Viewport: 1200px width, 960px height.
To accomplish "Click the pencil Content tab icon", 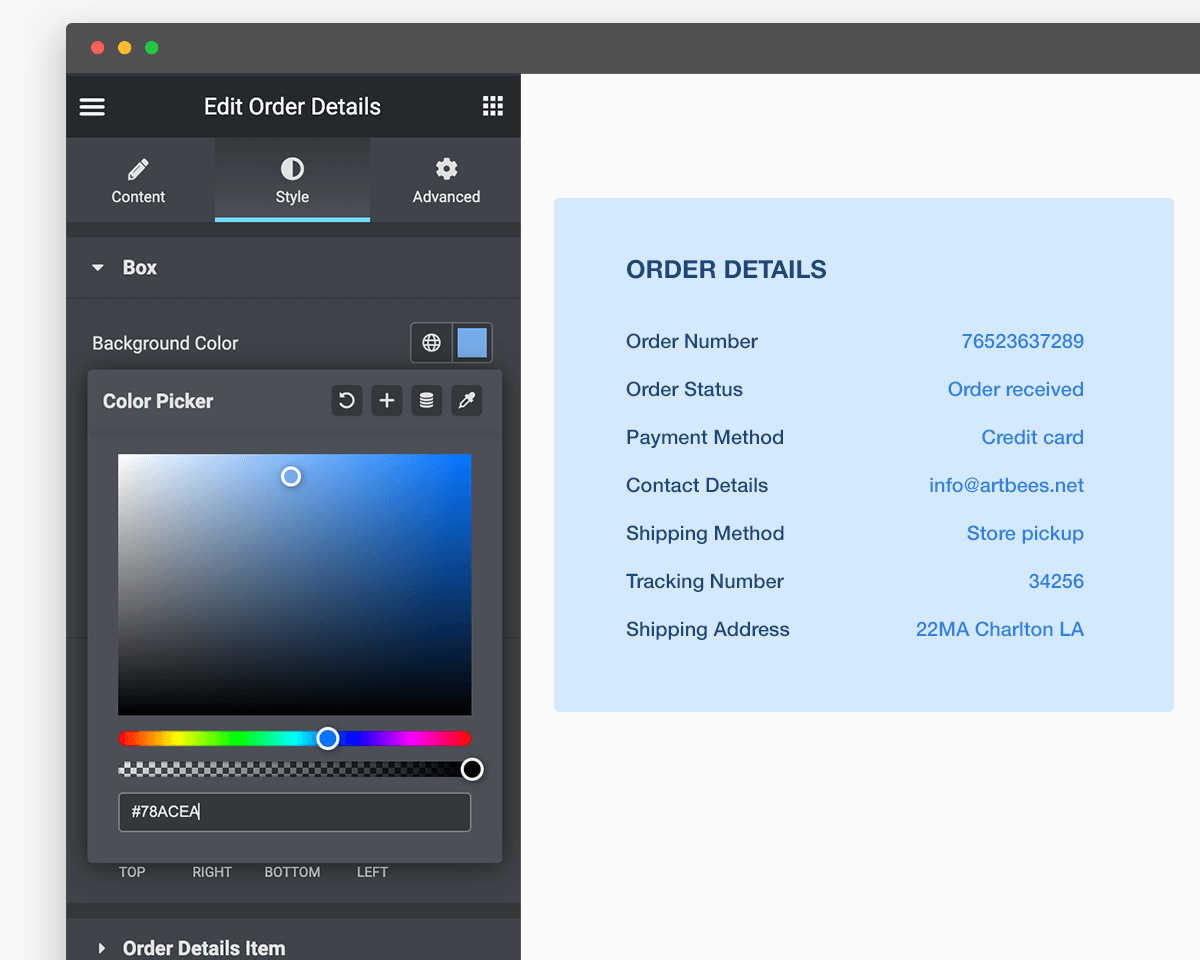I will click(x=138, y=169).
